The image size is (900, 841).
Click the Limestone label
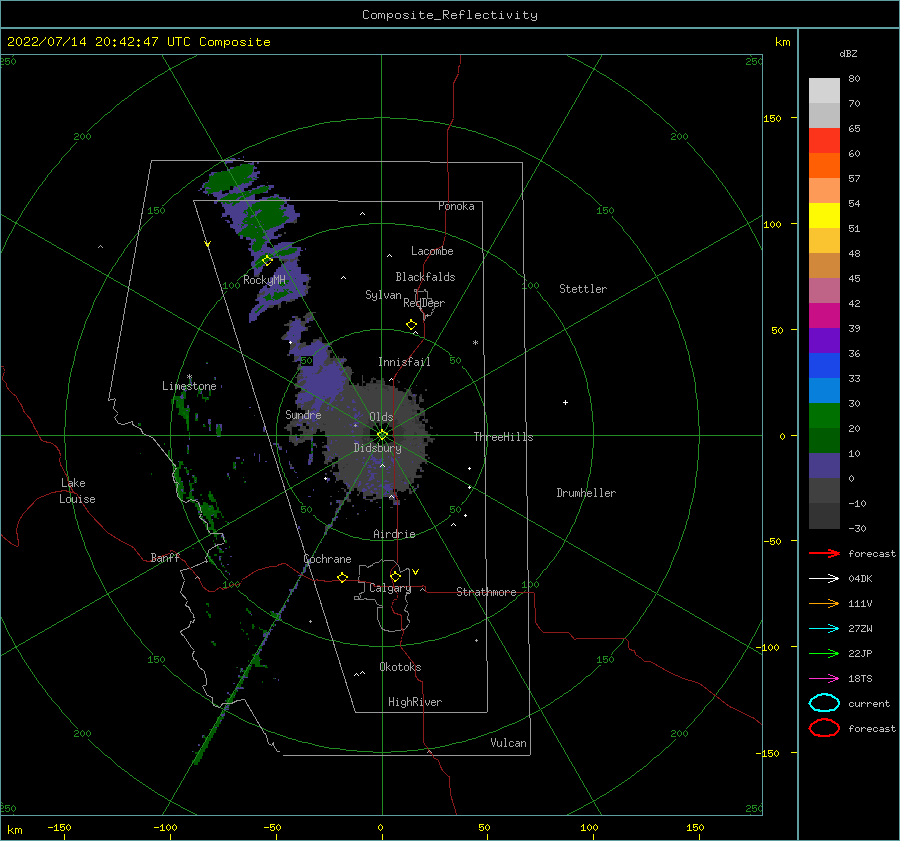pyautogui.click(x=189, y=386)
